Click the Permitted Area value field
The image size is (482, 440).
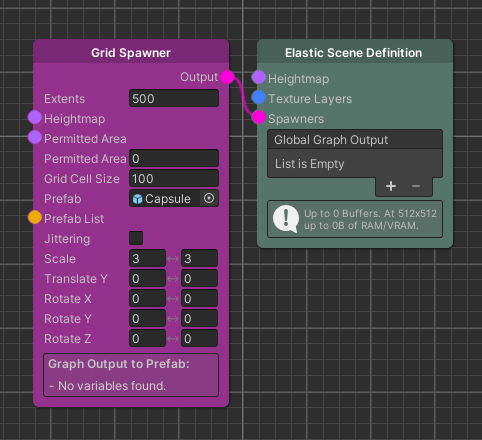coord(174,158)
